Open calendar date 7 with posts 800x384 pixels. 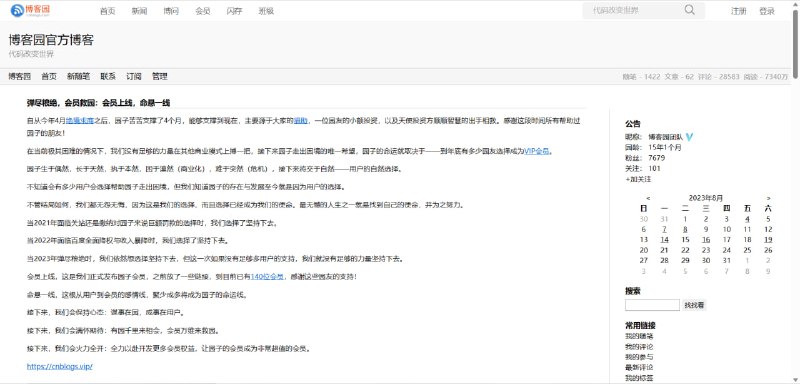tap(664, 229)
